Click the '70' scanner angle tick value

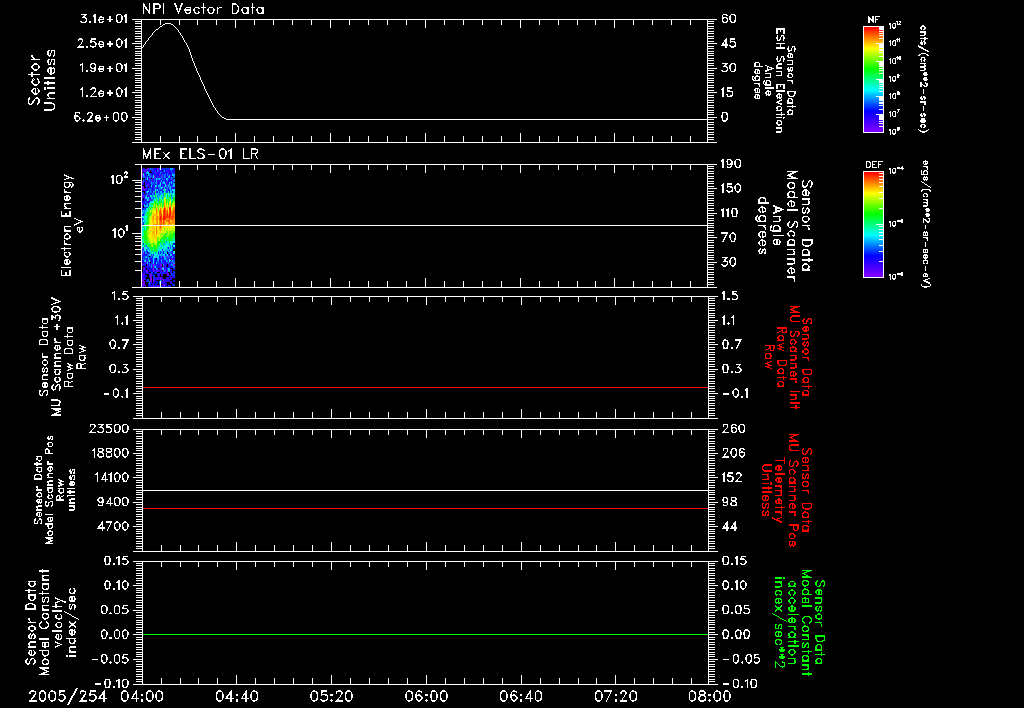tap(729, 238)
